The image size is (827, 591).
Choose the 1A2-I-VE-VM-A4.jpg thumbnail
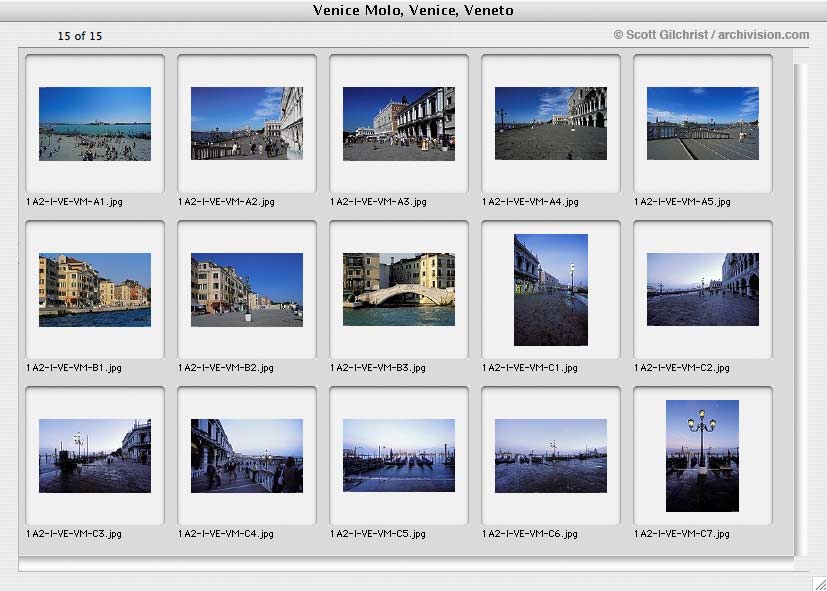pyautogui.click(x=551, y=123)
